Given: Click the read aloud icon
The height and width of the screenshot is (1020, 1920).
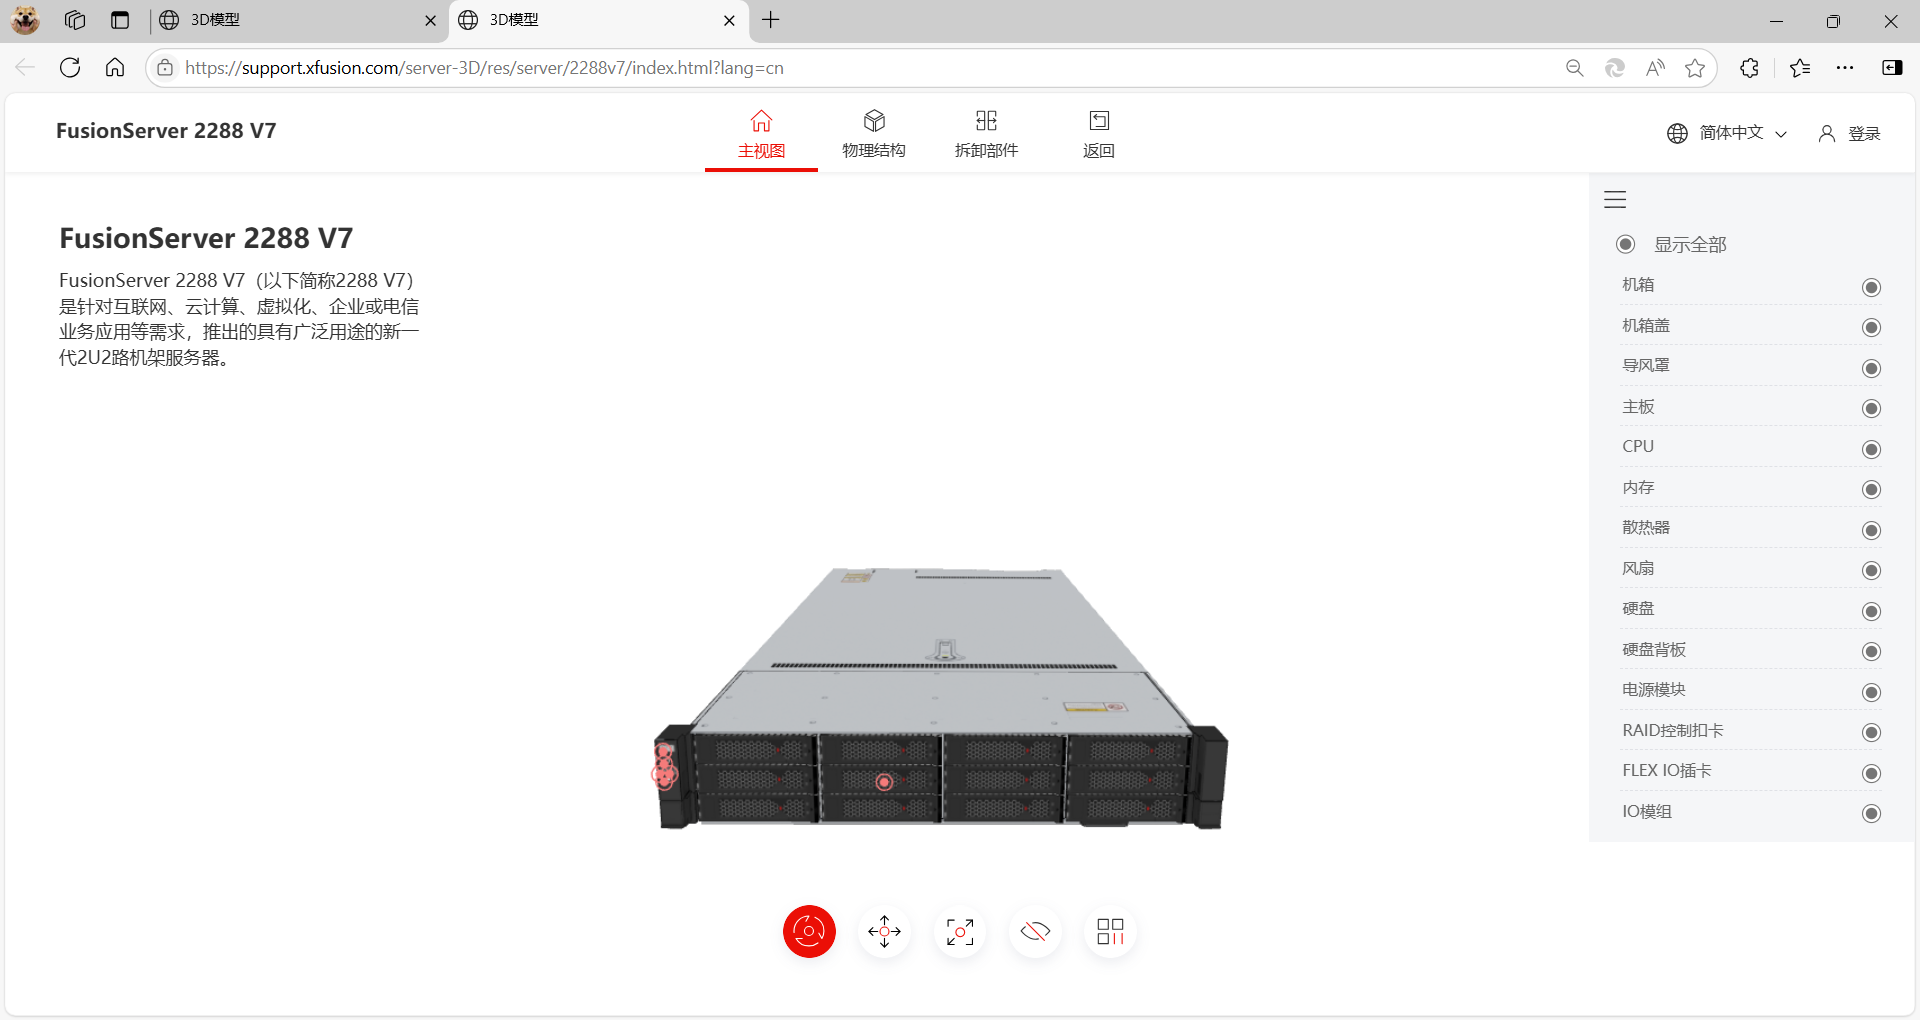Looking at the screenshot, I should tap(1655, 68).
